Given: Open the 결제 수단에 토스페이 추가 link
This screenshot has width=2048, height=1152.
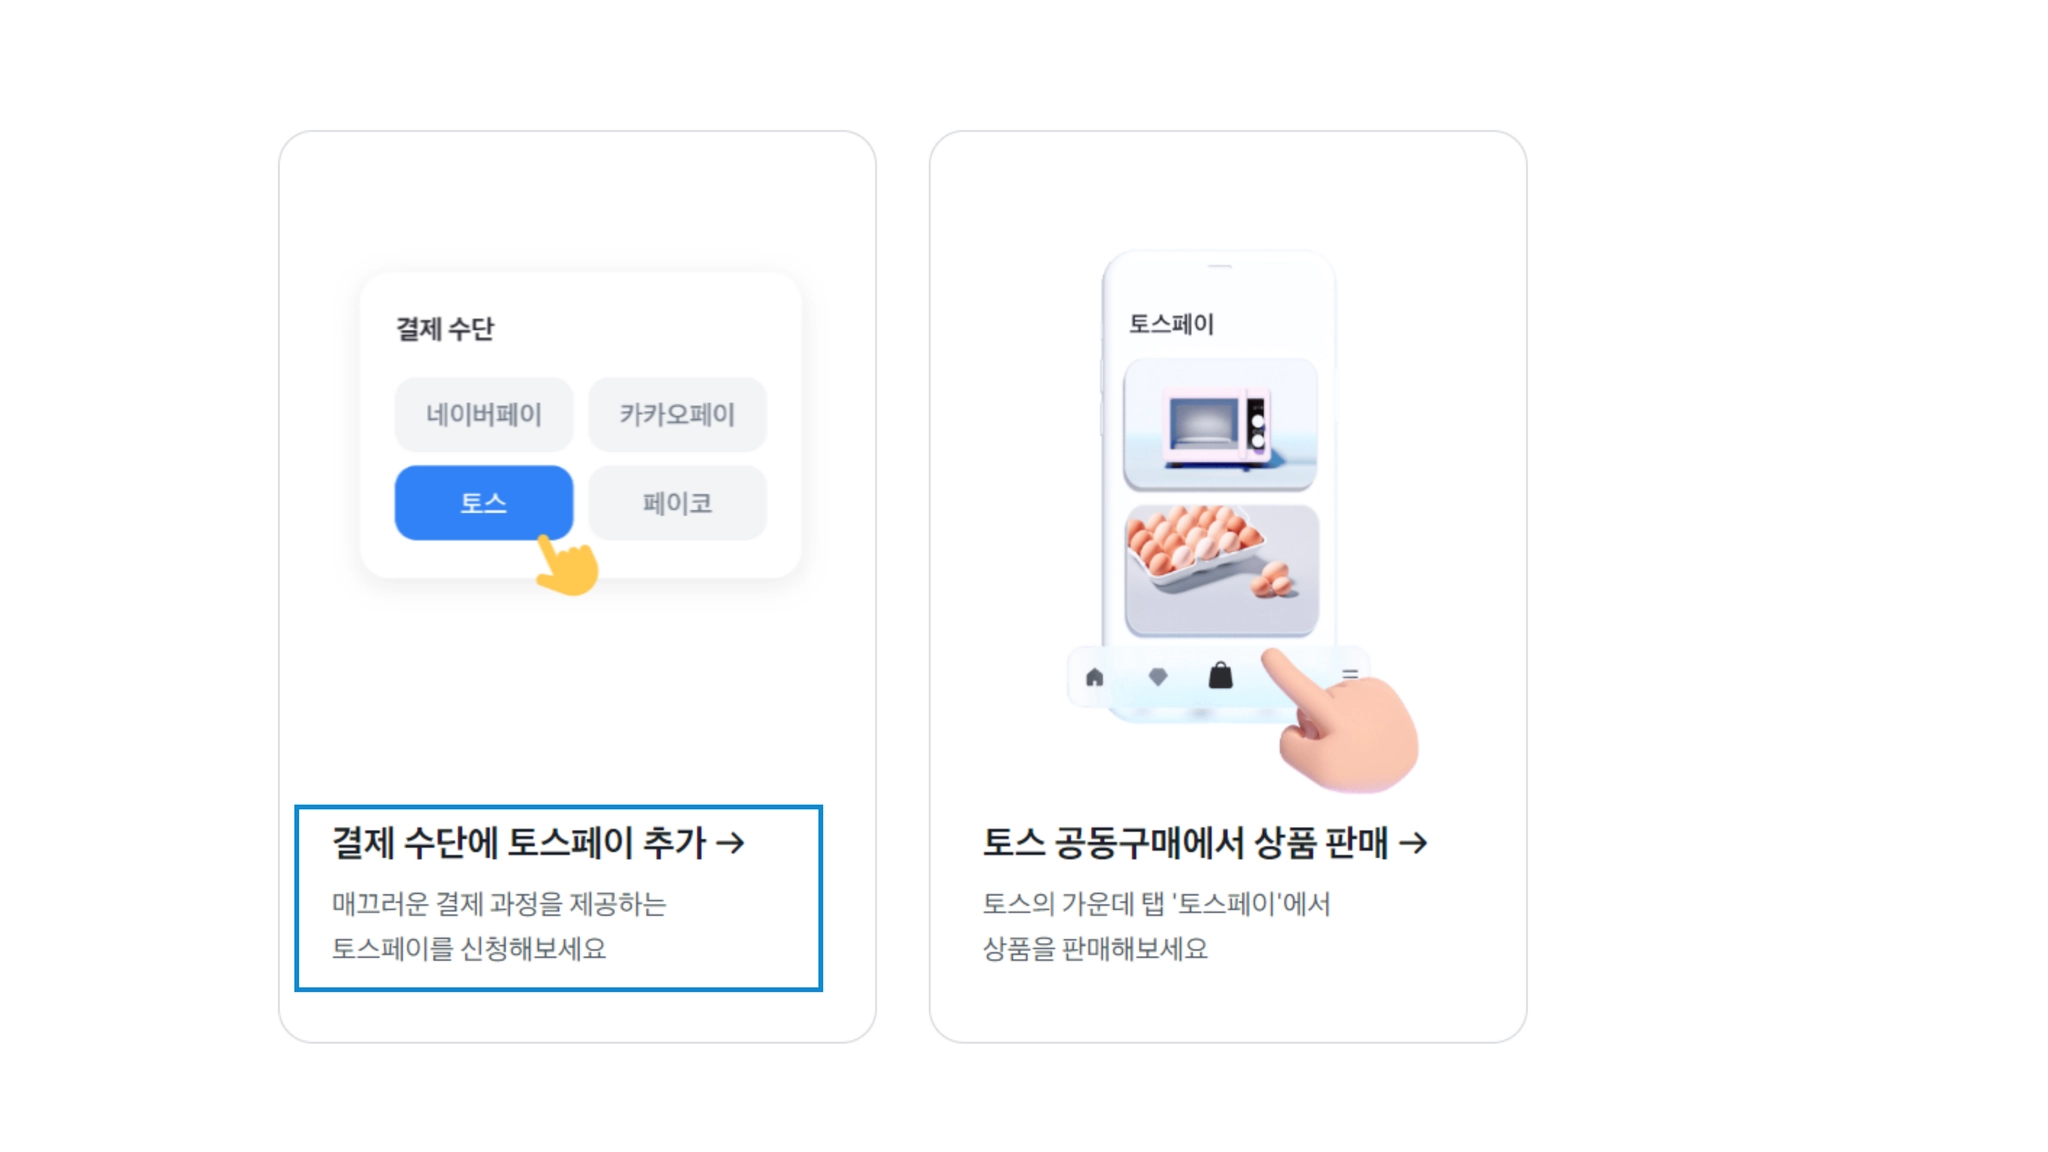Looking at the screenshot, I should coord(538,843).
